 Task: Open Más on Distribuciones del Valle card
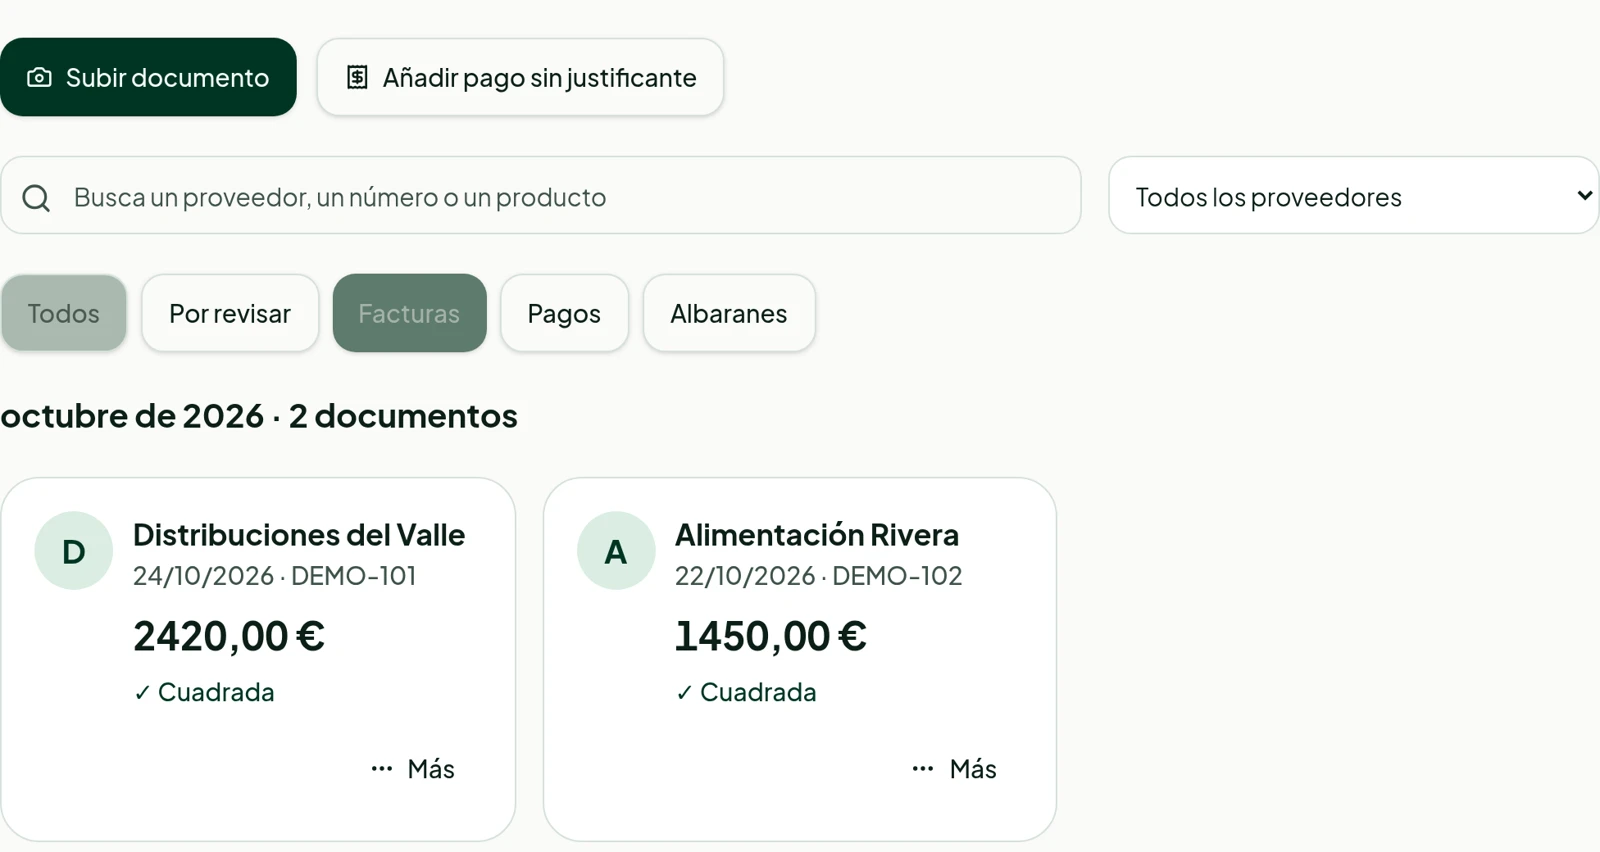pyautogui.click(x=413, y=769)
